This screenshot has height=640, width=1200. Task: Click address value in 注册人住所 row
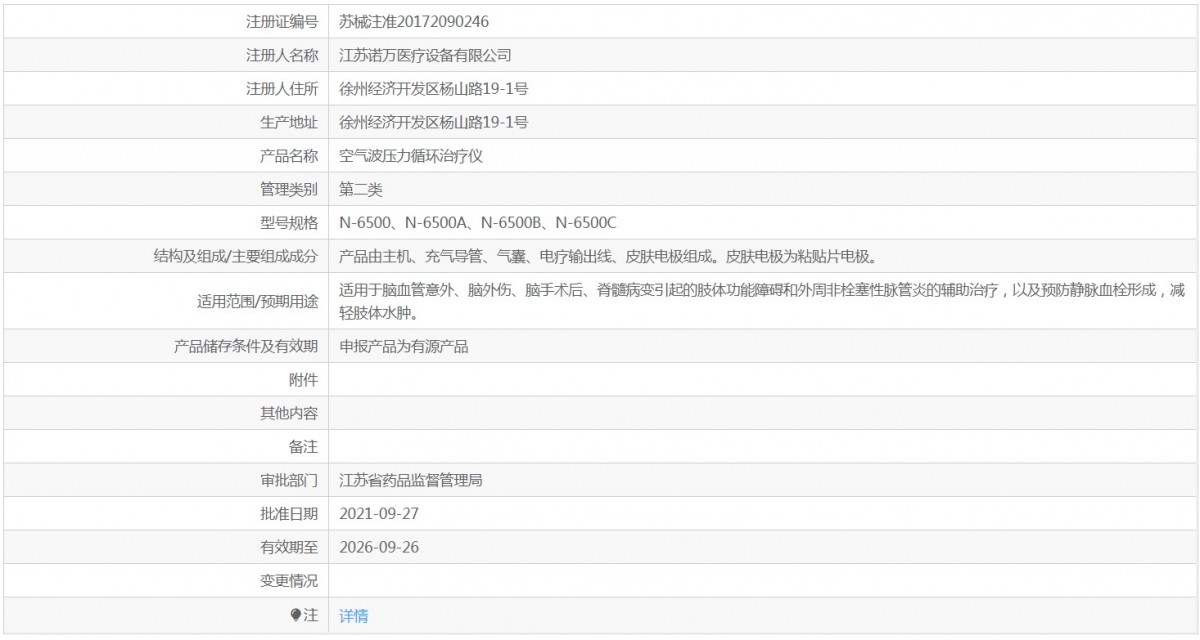tap(434, 89)
